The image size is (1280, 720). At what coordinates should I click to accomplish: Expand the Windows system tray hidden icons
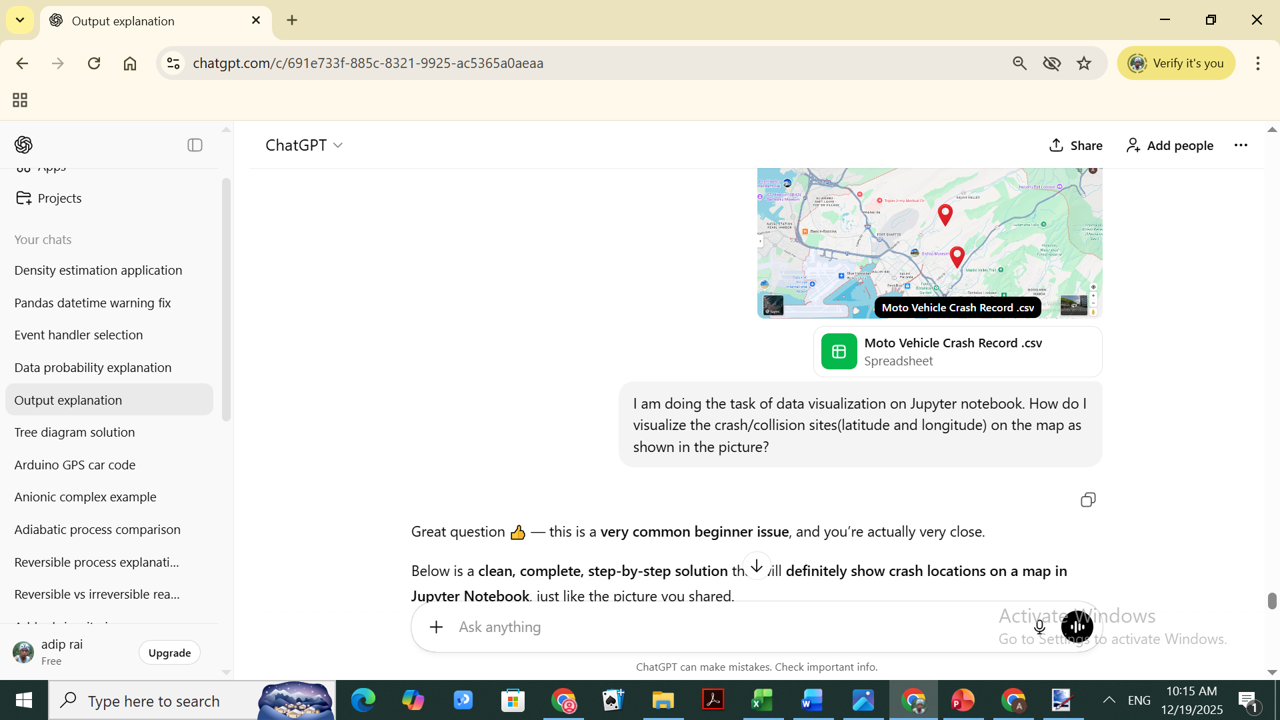pyautogui.click(x=1108, y=700)
